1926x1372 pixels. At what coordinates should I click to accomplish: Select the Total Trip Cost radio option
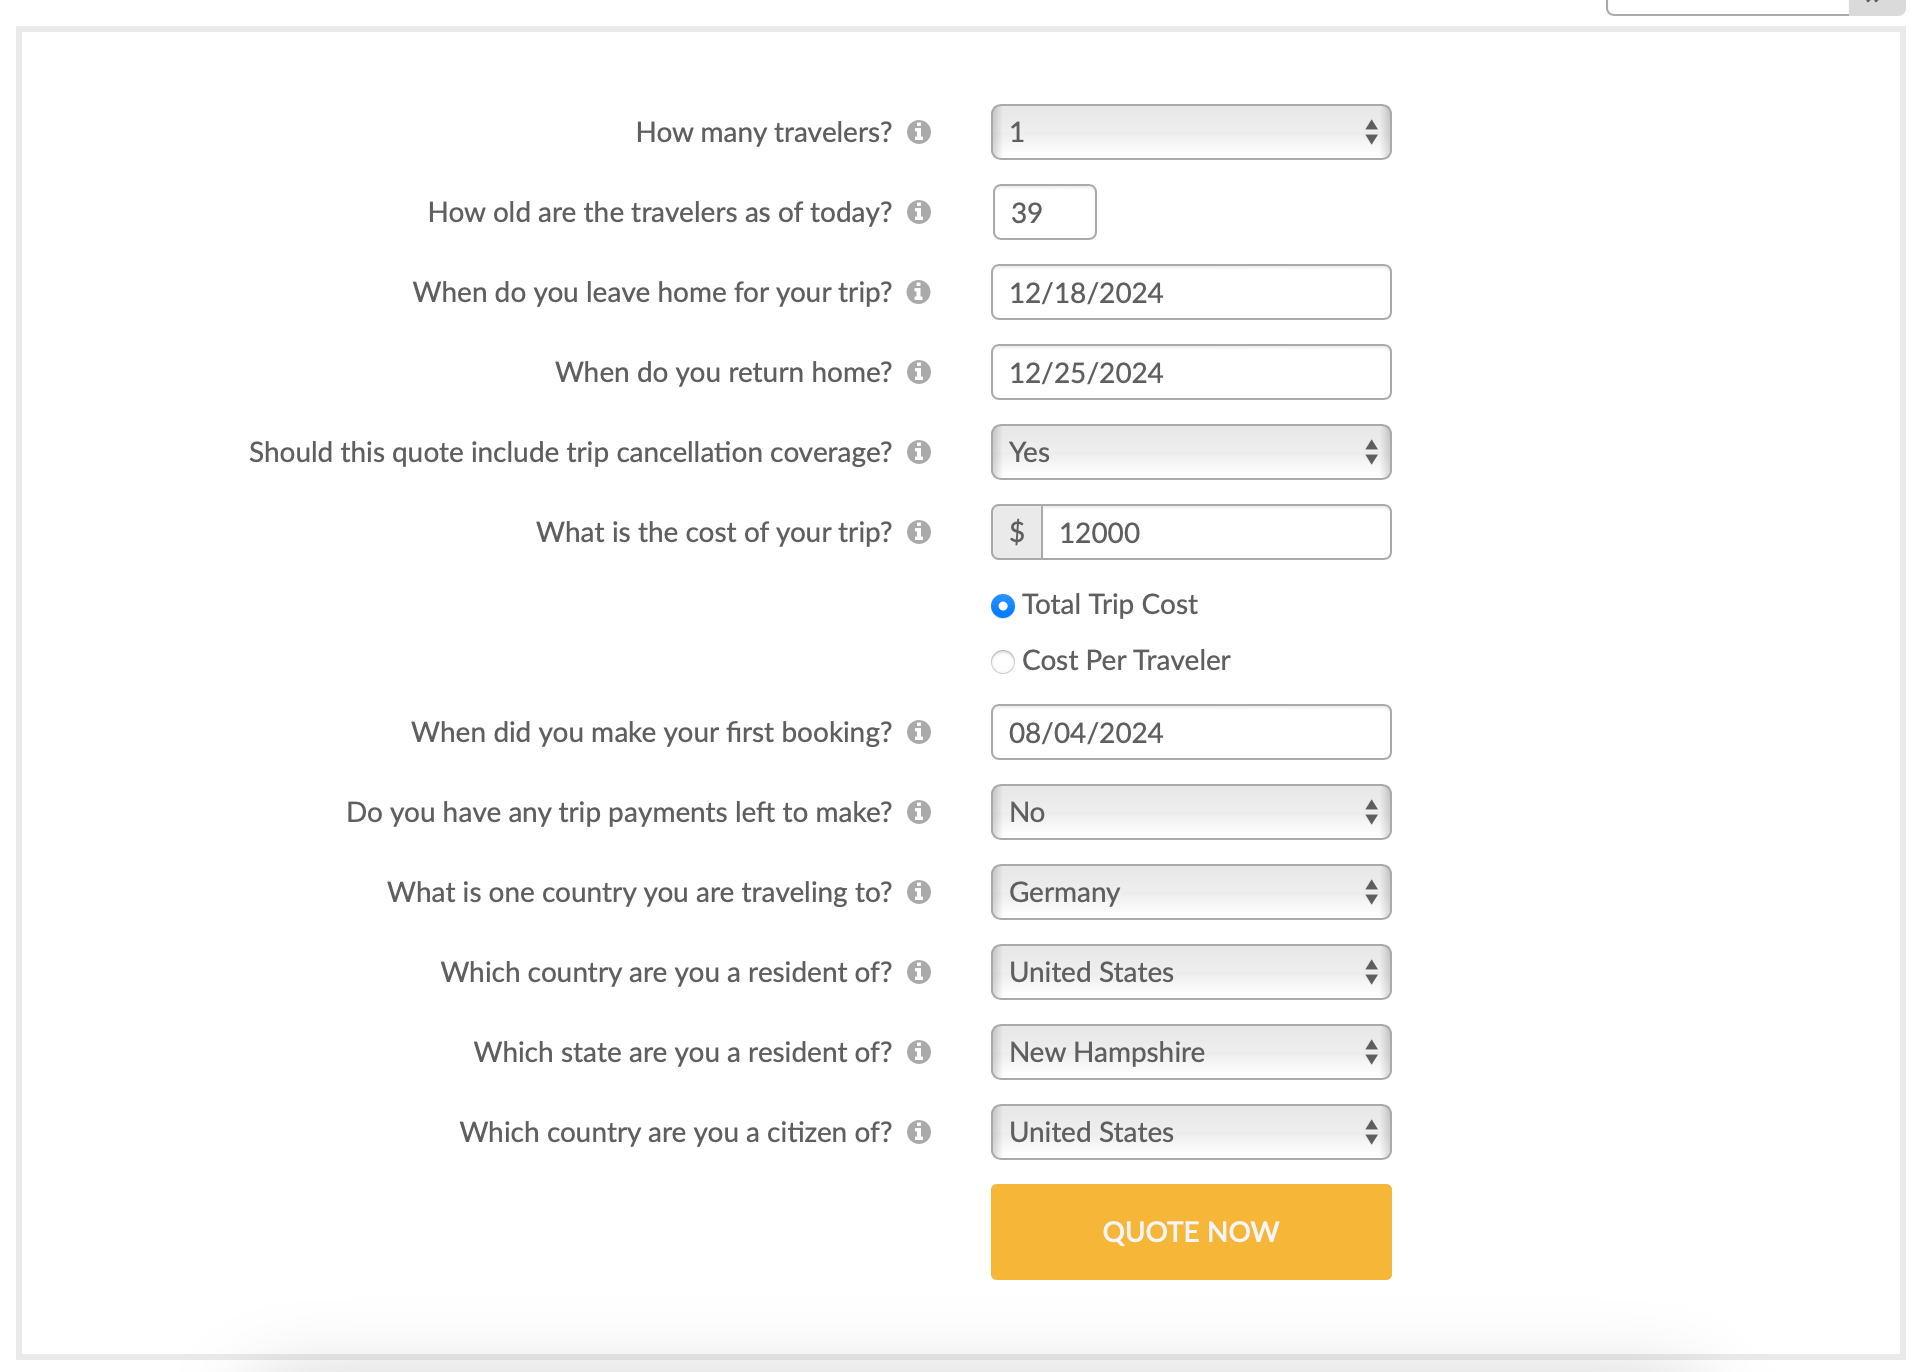[1003, 606]
